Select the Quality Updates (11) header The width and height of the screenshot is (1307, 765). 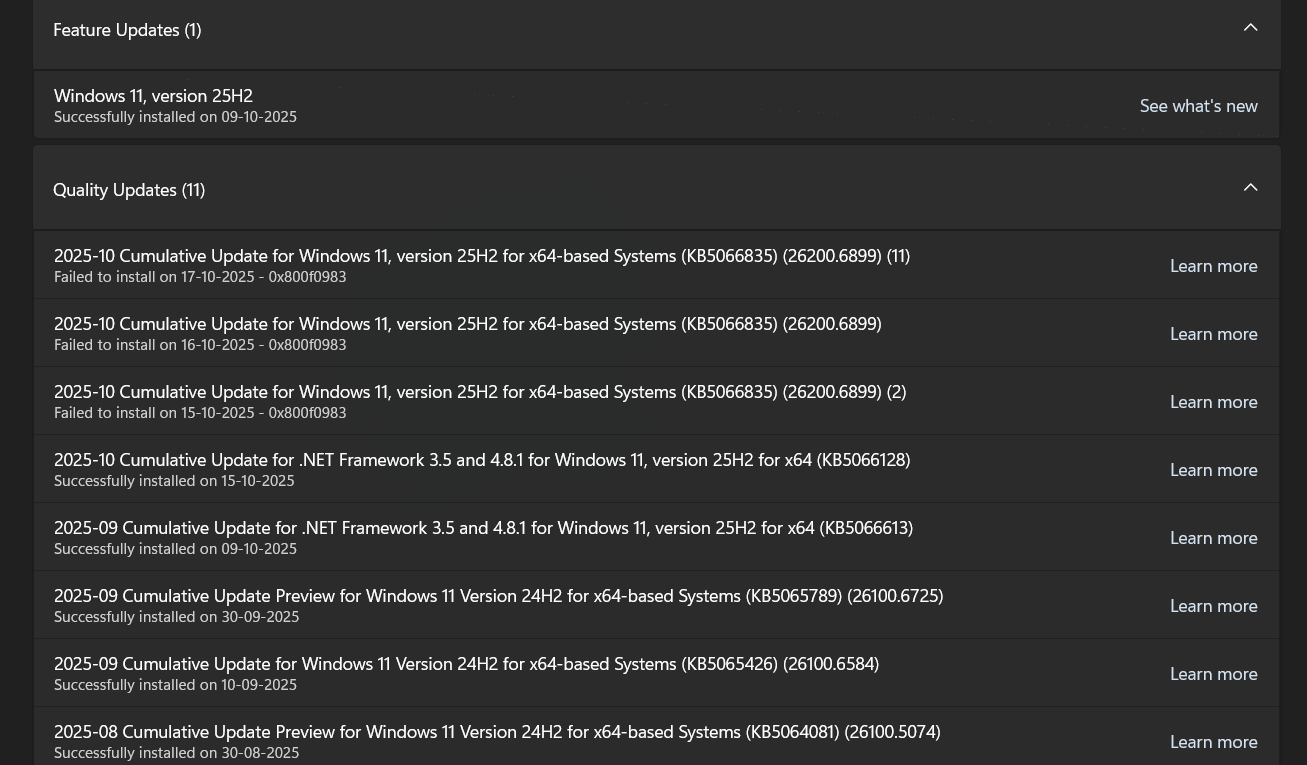(x=129, y=190)
